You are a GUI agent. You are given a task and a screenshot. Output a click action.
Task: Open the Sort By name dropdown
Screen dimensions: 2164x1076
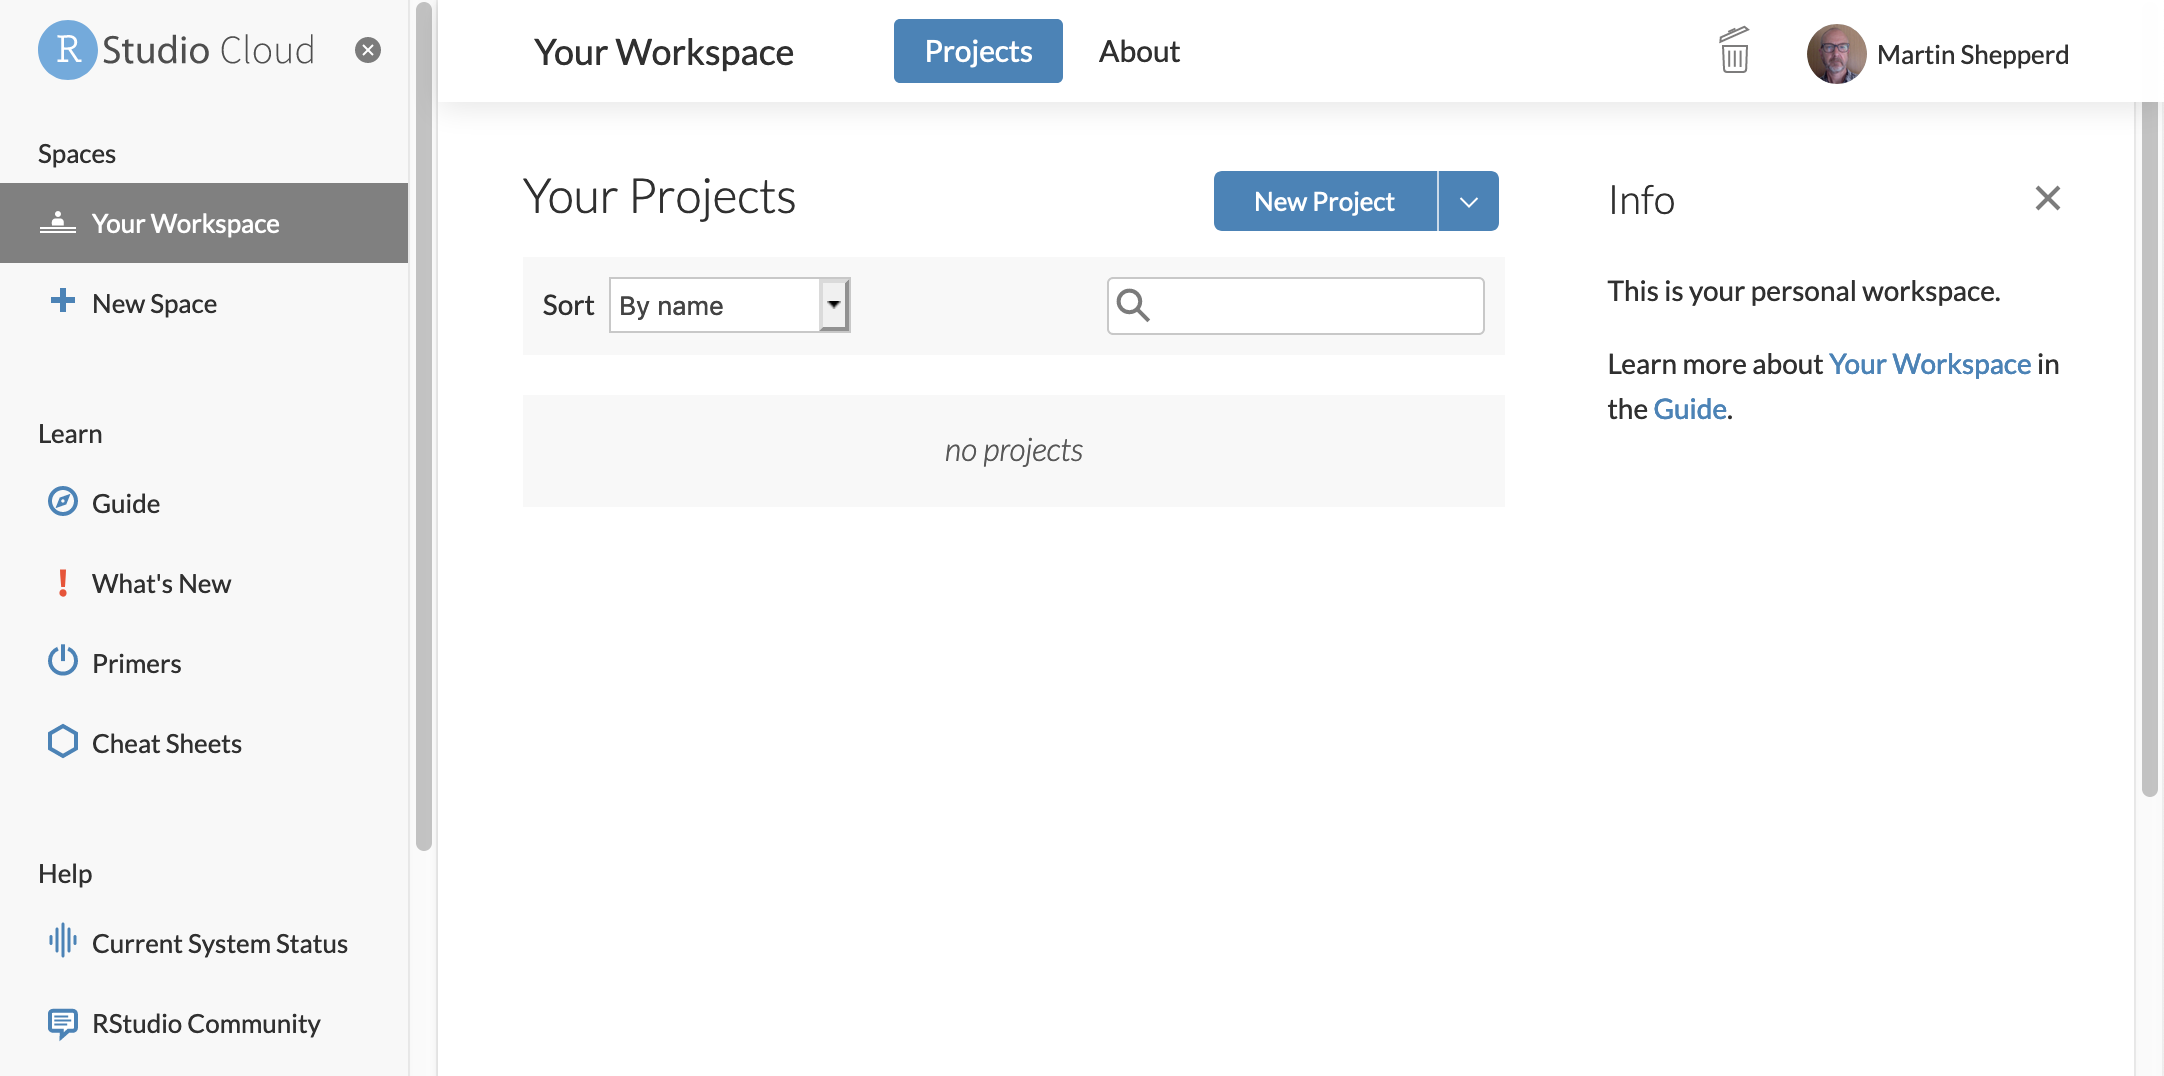(x=729, y=305)
